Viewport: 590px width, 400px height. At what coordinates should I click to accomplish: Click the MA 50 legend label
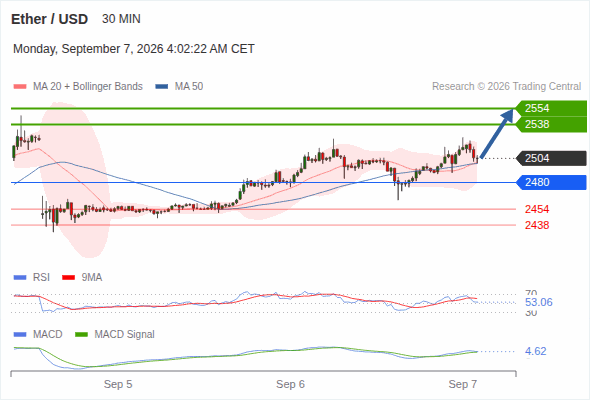[x=189, y=87]
